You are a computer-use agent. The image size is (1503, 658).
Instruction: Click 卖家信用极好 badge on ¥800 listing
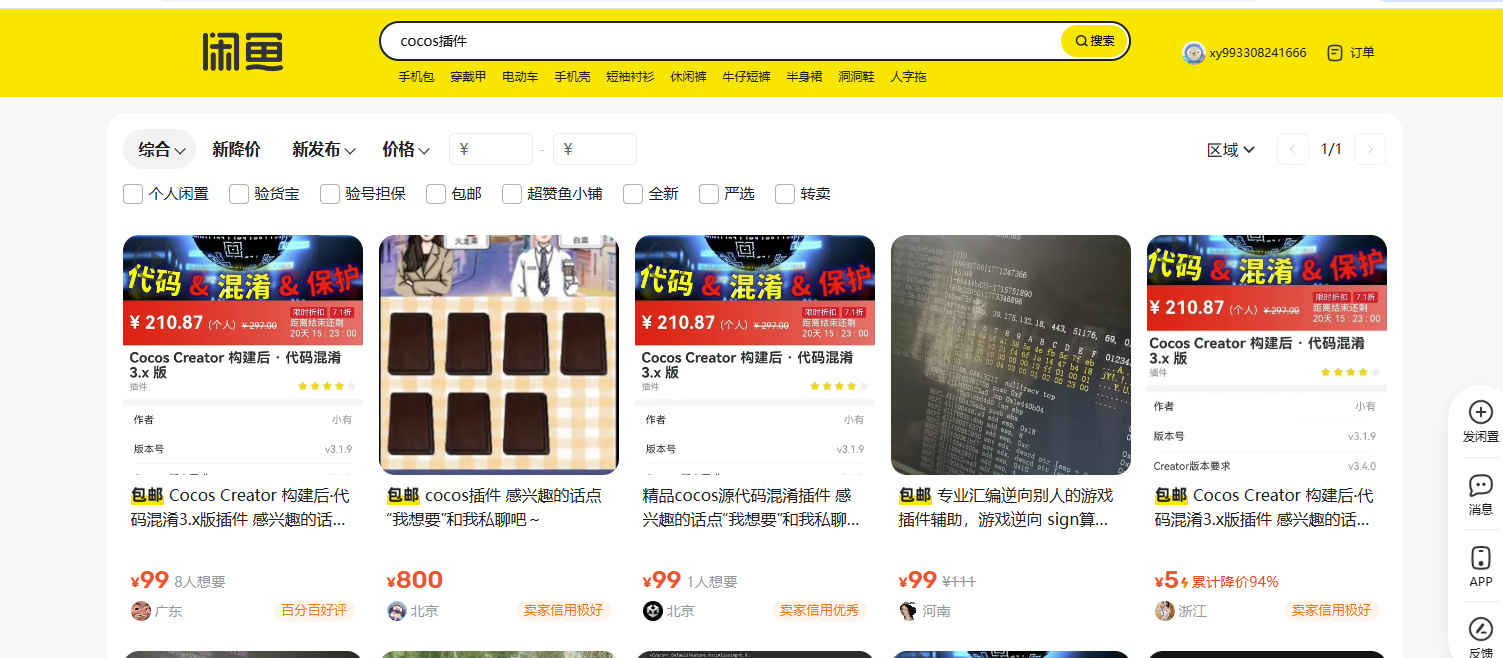pyautogui.click(x=564, y=610)
